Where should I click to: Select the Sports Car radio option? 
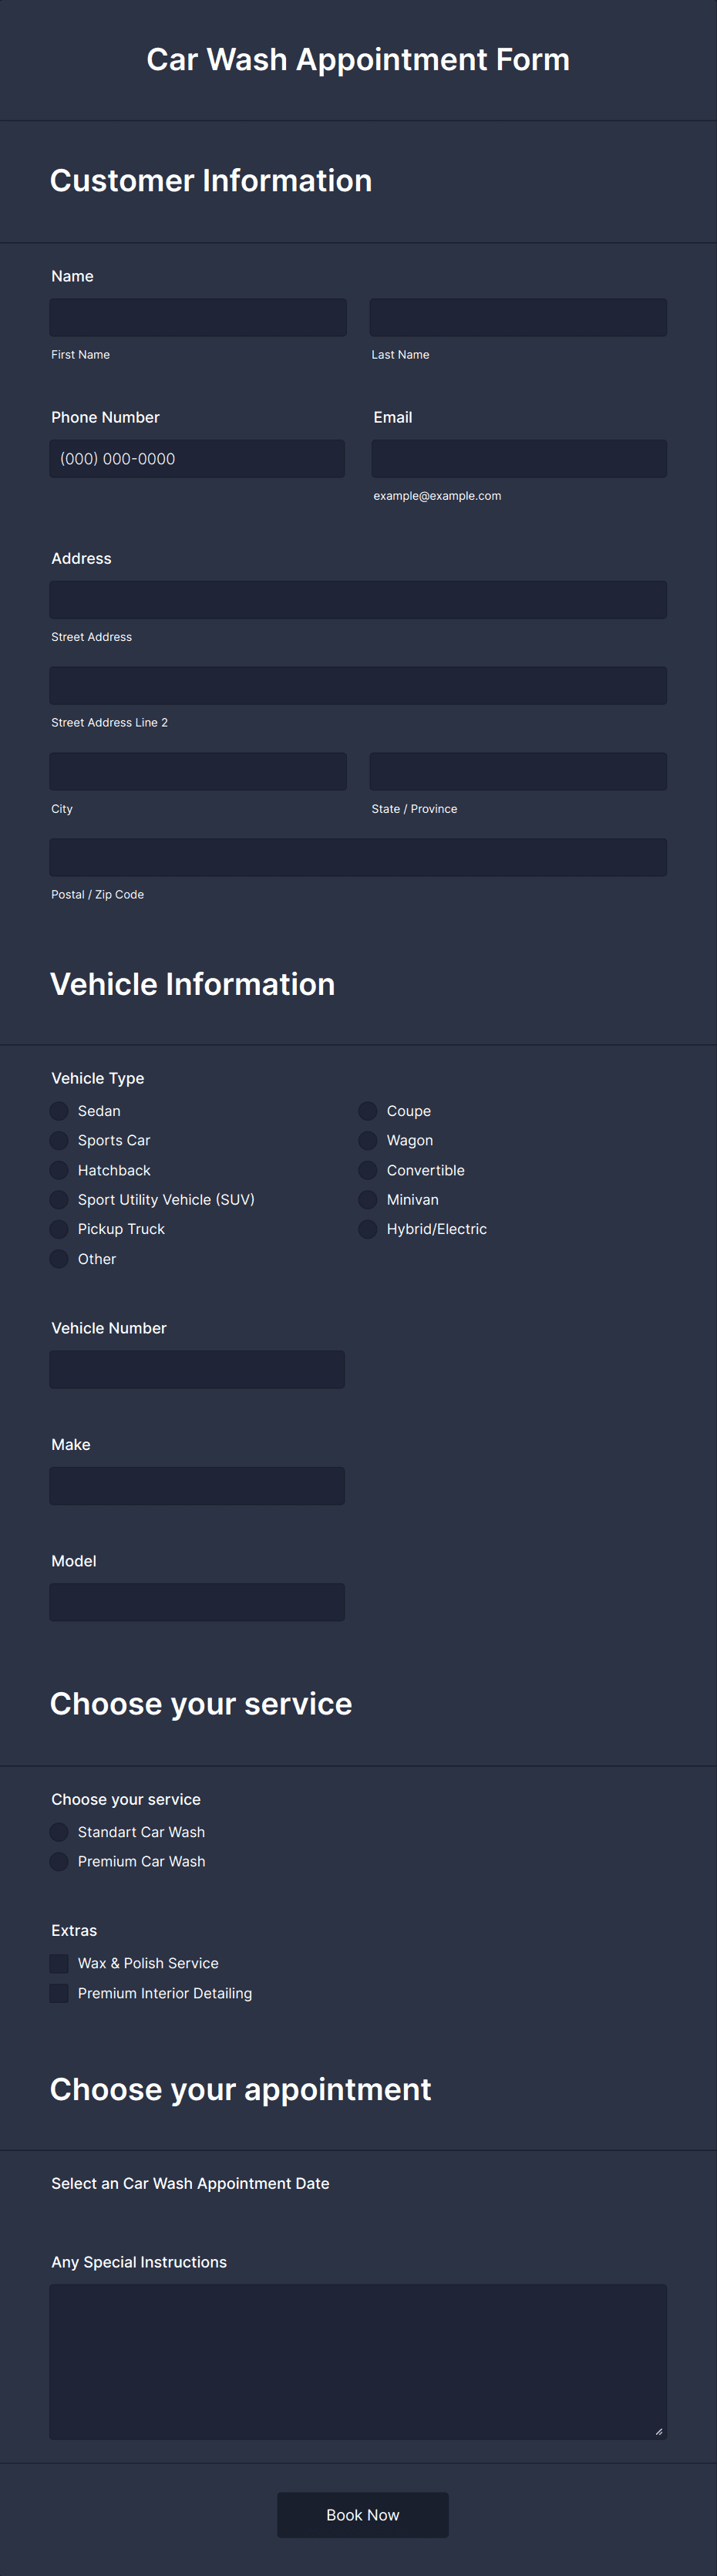point(59,1140)
